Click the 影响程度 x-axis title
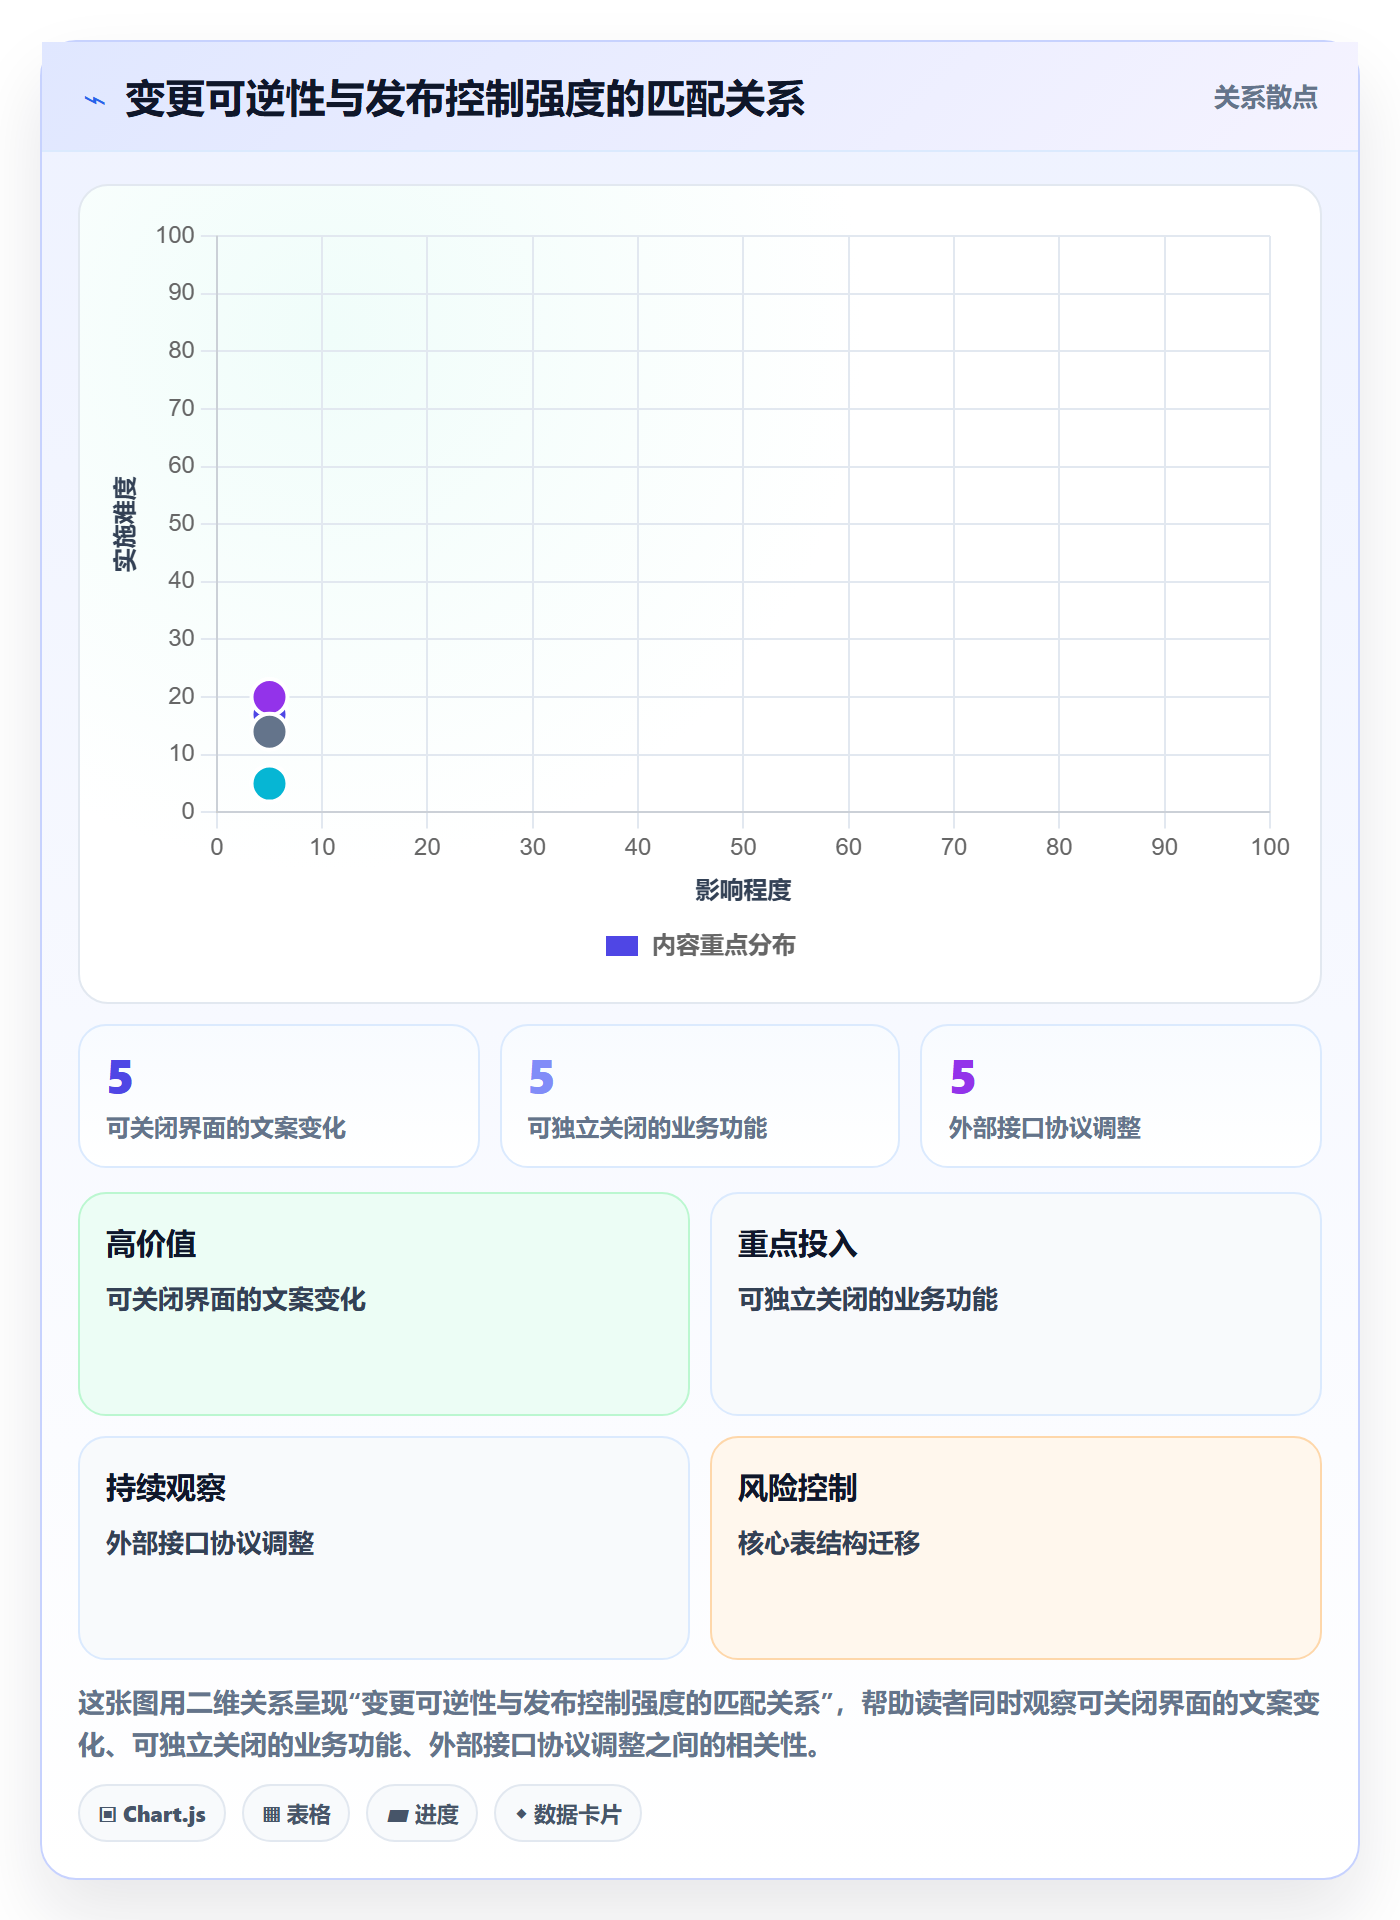Image resolution: width=1400 pixels, height=1920 pixels. pyautogui.click(x=743, y=890)
